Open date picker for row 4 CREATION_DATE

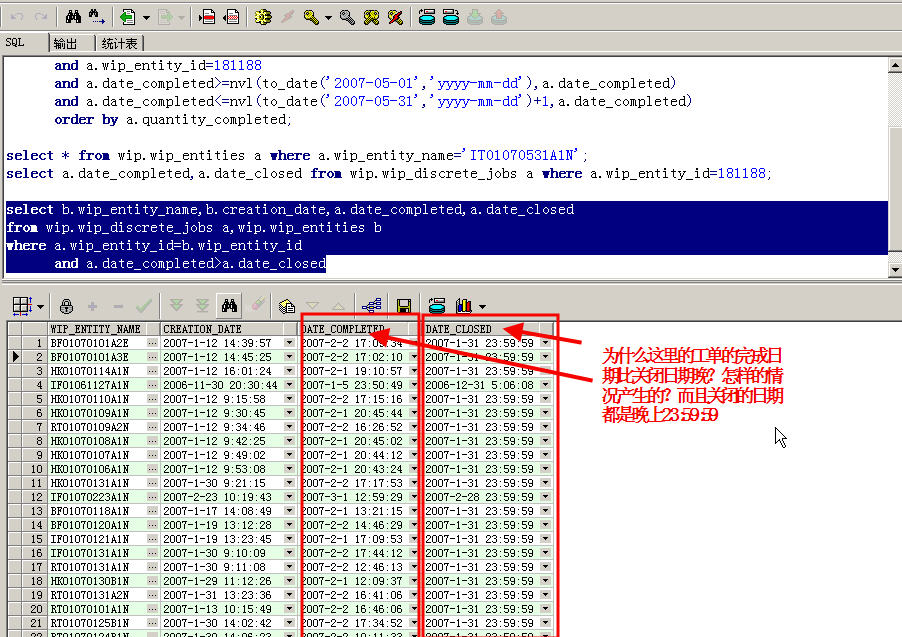tap(289, 385)
